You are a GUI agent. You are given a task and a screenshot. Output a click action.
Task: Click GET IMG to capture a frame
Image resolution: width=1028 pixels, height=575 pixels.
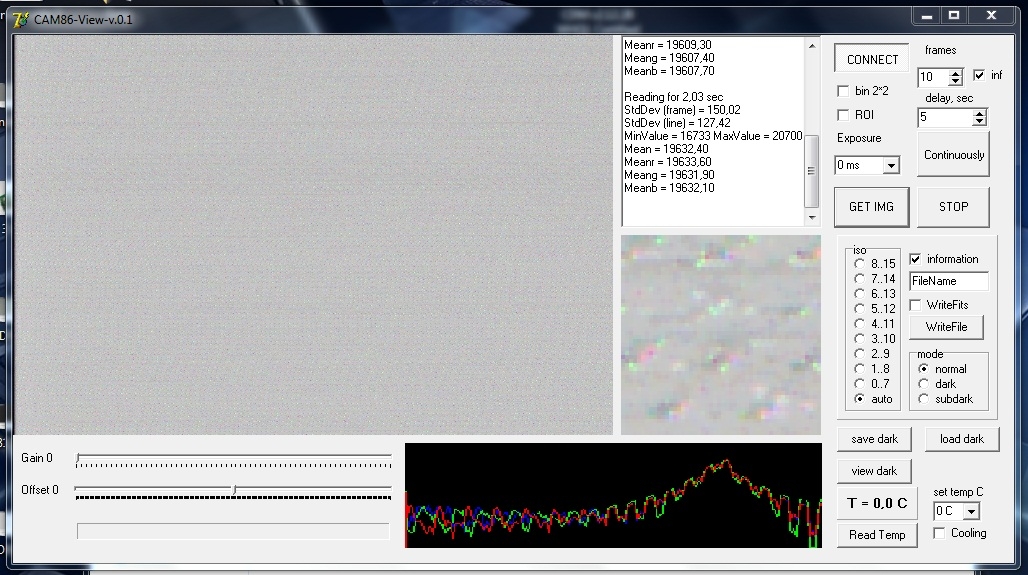[871, 207]
